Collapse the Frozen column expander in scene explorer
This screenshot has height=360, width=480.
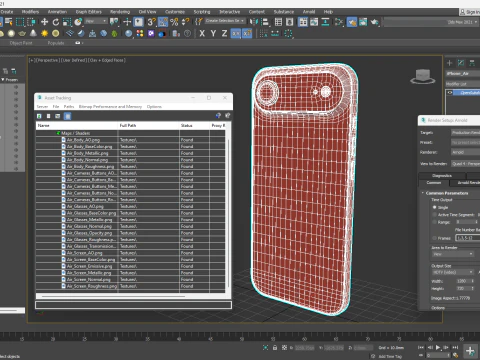tap(3, 80)
